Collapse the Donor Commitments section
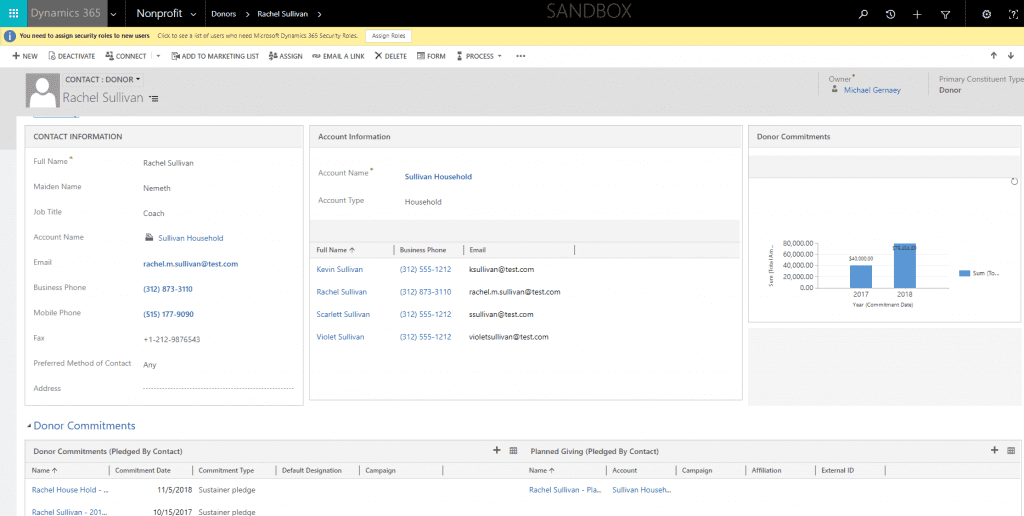 click(x=29, y=426)
